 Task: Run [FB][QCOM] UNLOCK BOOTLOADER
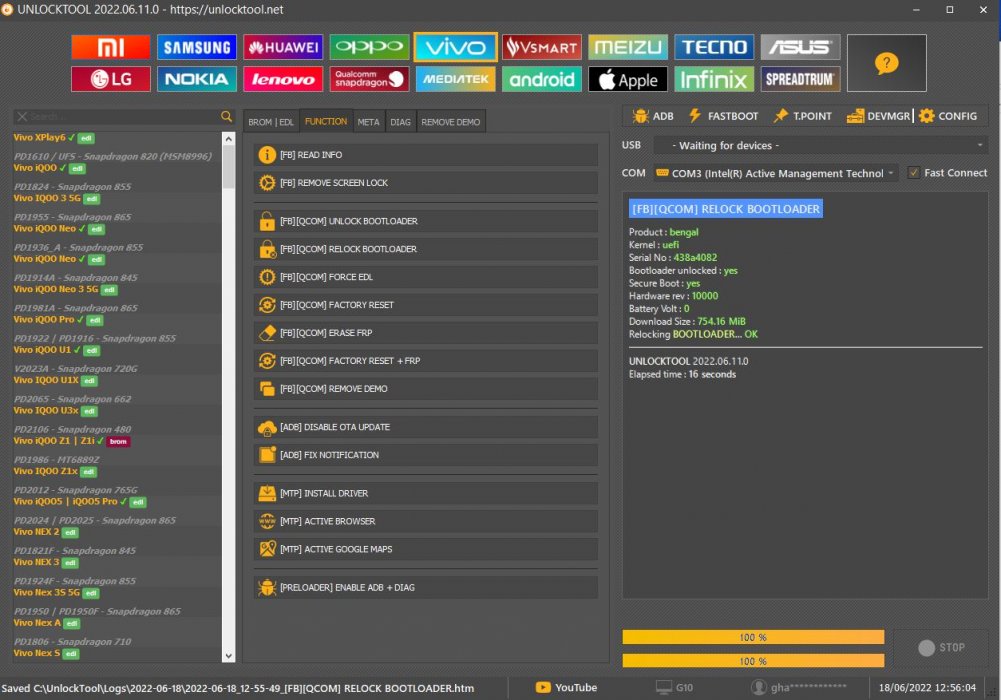pos(426,221)
